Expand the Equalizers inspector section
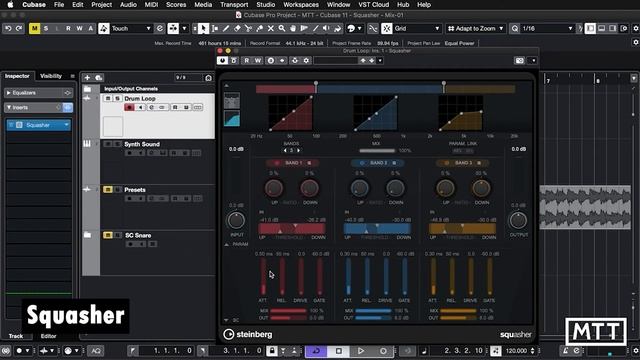 coord(9,93)
